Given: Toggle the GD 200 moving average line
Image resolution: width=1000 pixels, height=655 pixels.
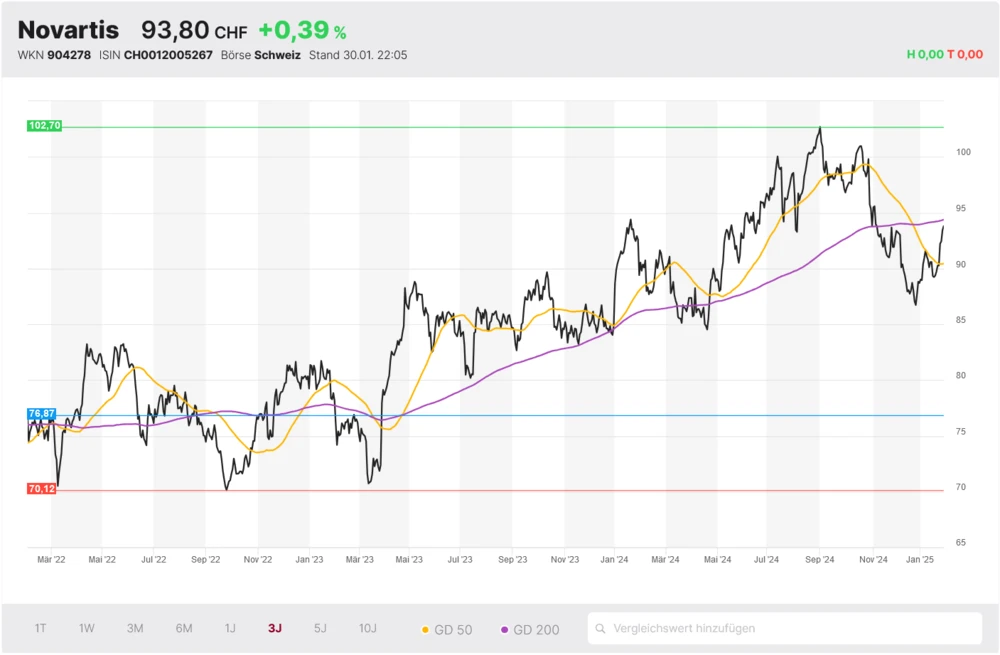Looking at the screenshot, I should [529, 630].
